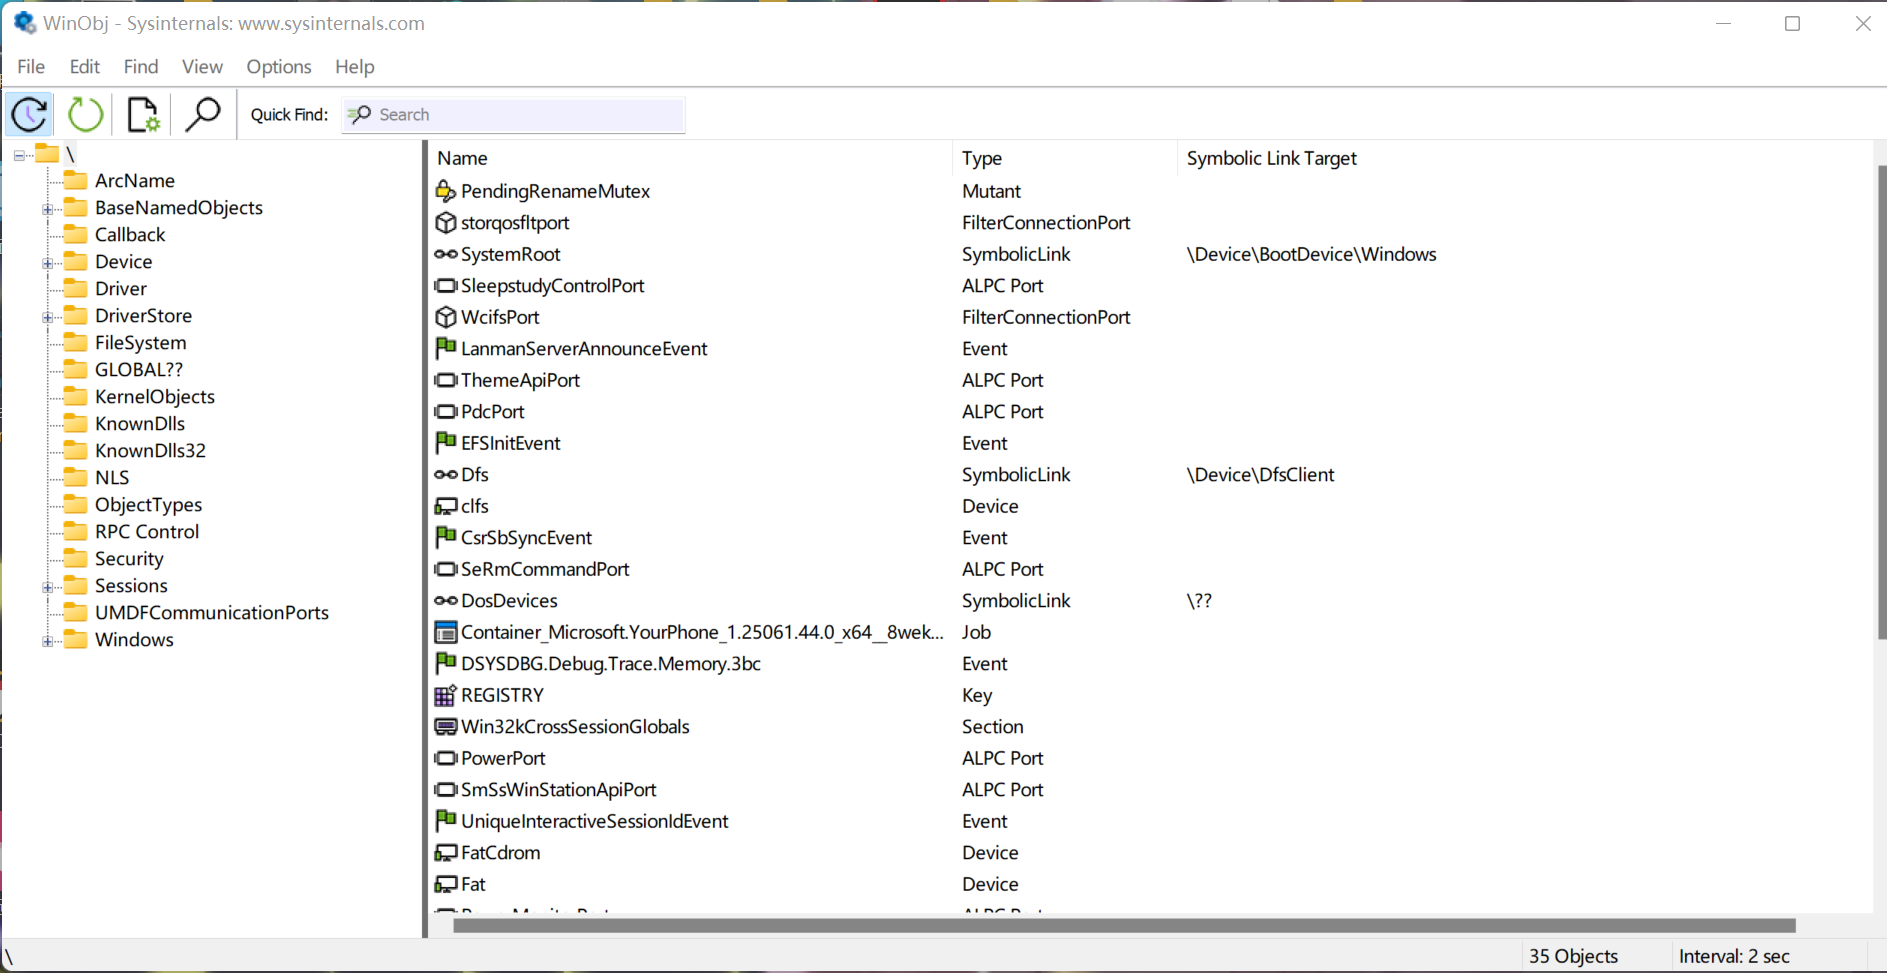Select the PendingRenameMutex mutant icon
The image size is (1887, 973).
click(x=446, y=191)
